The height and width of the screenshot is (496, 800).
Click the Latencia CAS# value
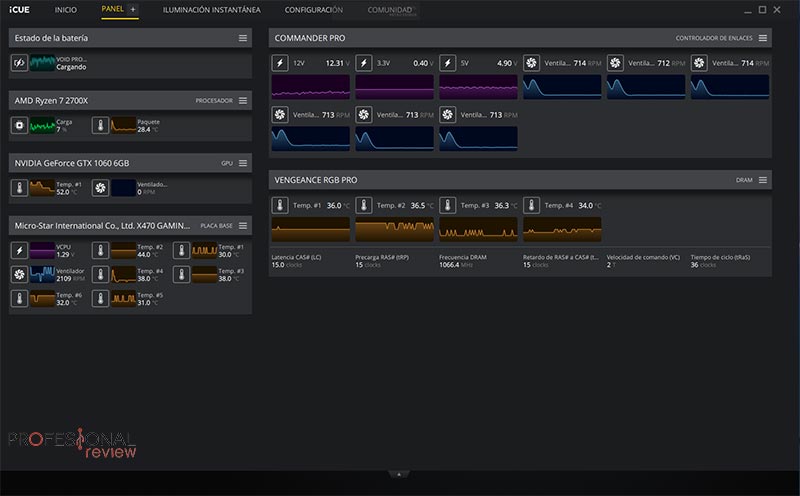pyautogui.click(x=287, y=265)
